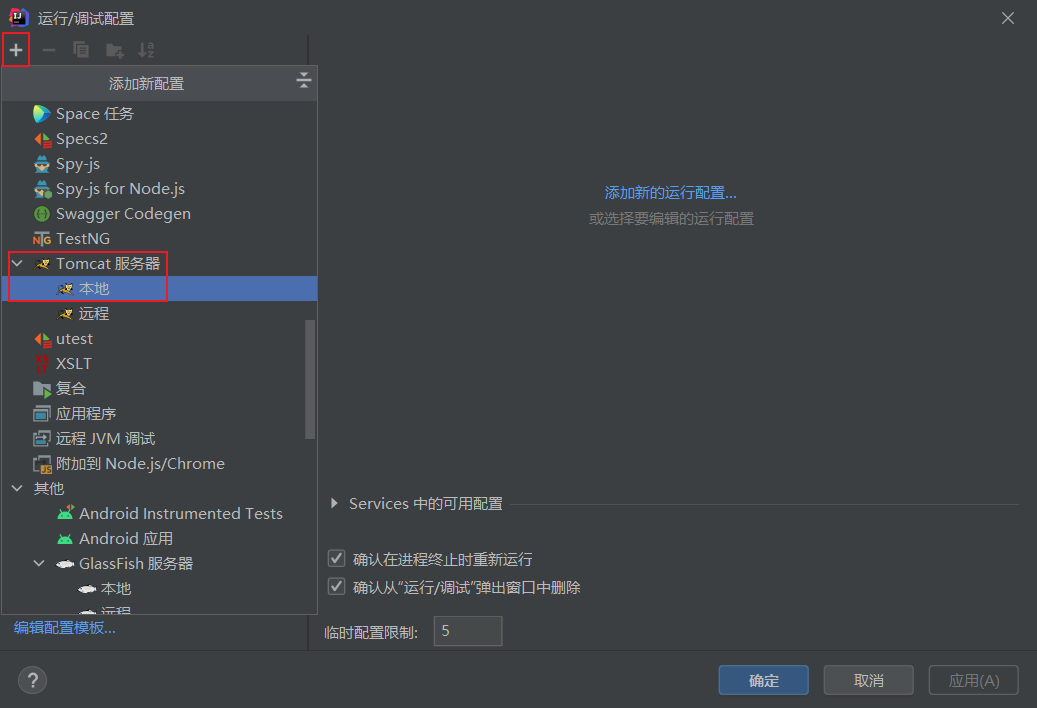Screen dimensions: 1037x708
Task: Select Specs2 configuration type
Action: [159, 139]
